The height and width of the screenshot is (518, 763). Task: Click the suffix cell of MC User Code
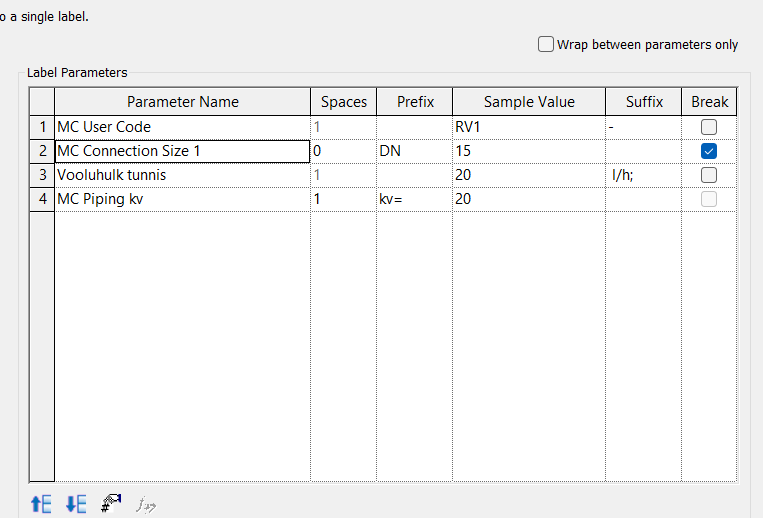(644, 127)
